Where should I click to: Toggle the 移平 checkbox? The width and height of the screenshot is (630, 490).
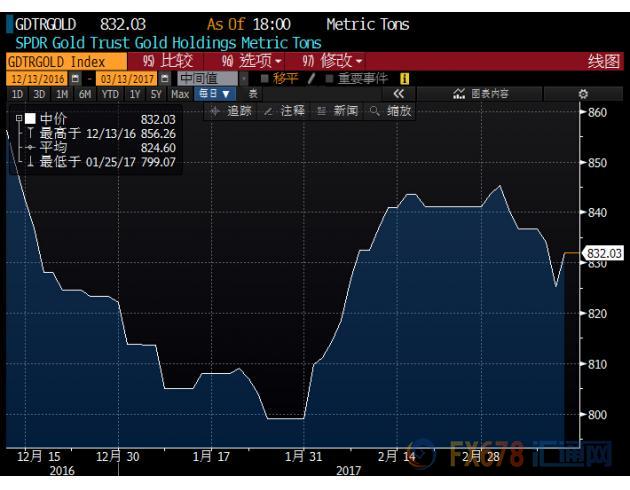coord(264,78)
